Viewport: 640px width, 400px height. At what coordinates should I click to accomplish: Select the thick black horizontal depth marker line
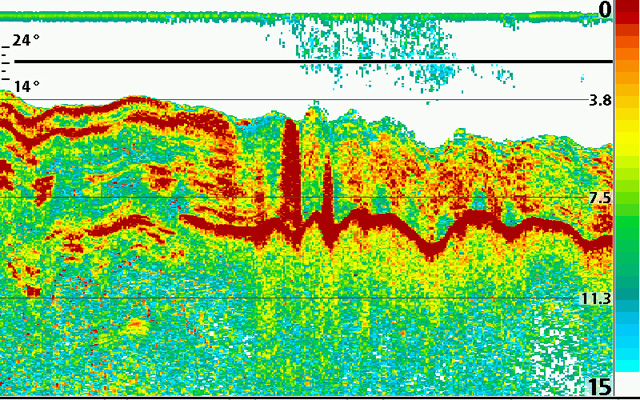point(313,62)
